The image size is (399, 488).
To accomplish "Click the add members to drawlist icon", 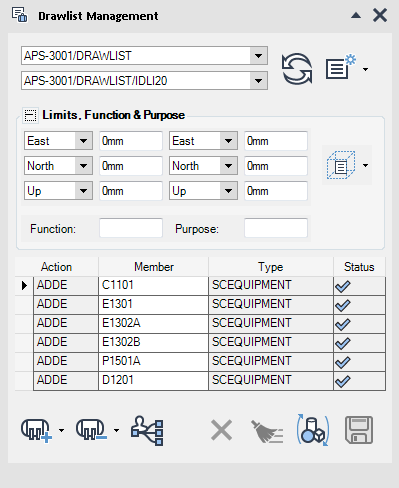I will (x=36, y=430).
